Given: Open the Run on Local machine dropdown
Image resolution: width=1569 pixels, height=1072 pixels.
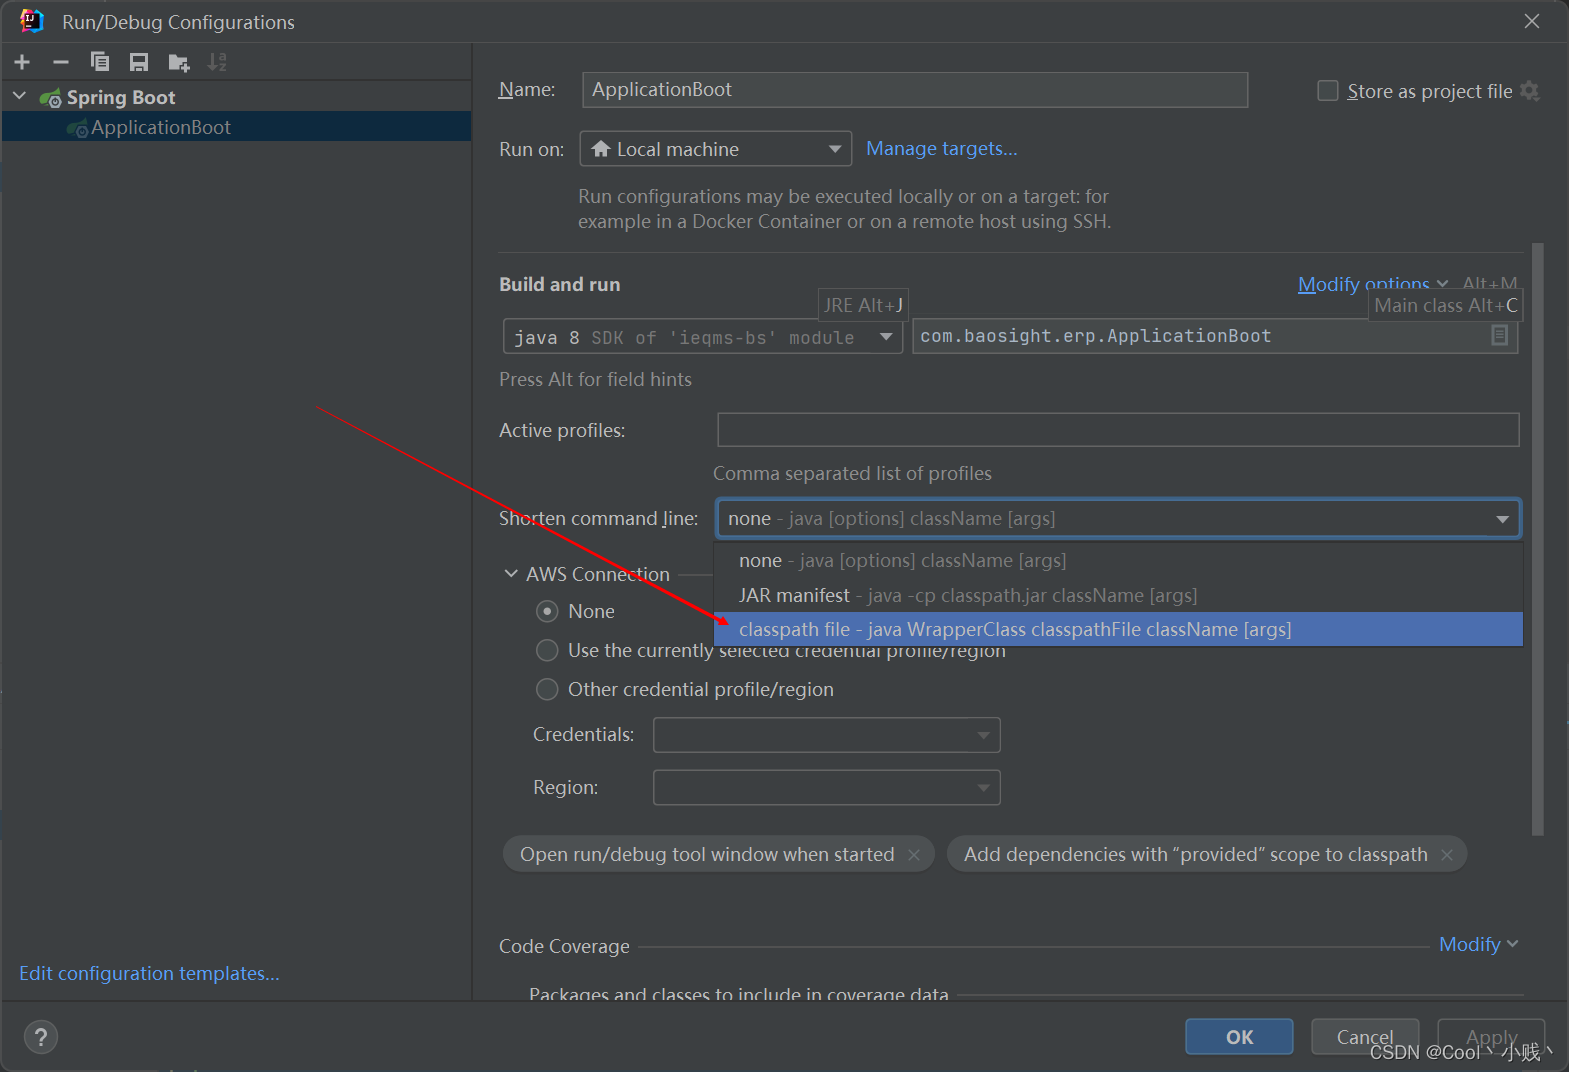Looking at the screenshot, I should tap(715, 149).
